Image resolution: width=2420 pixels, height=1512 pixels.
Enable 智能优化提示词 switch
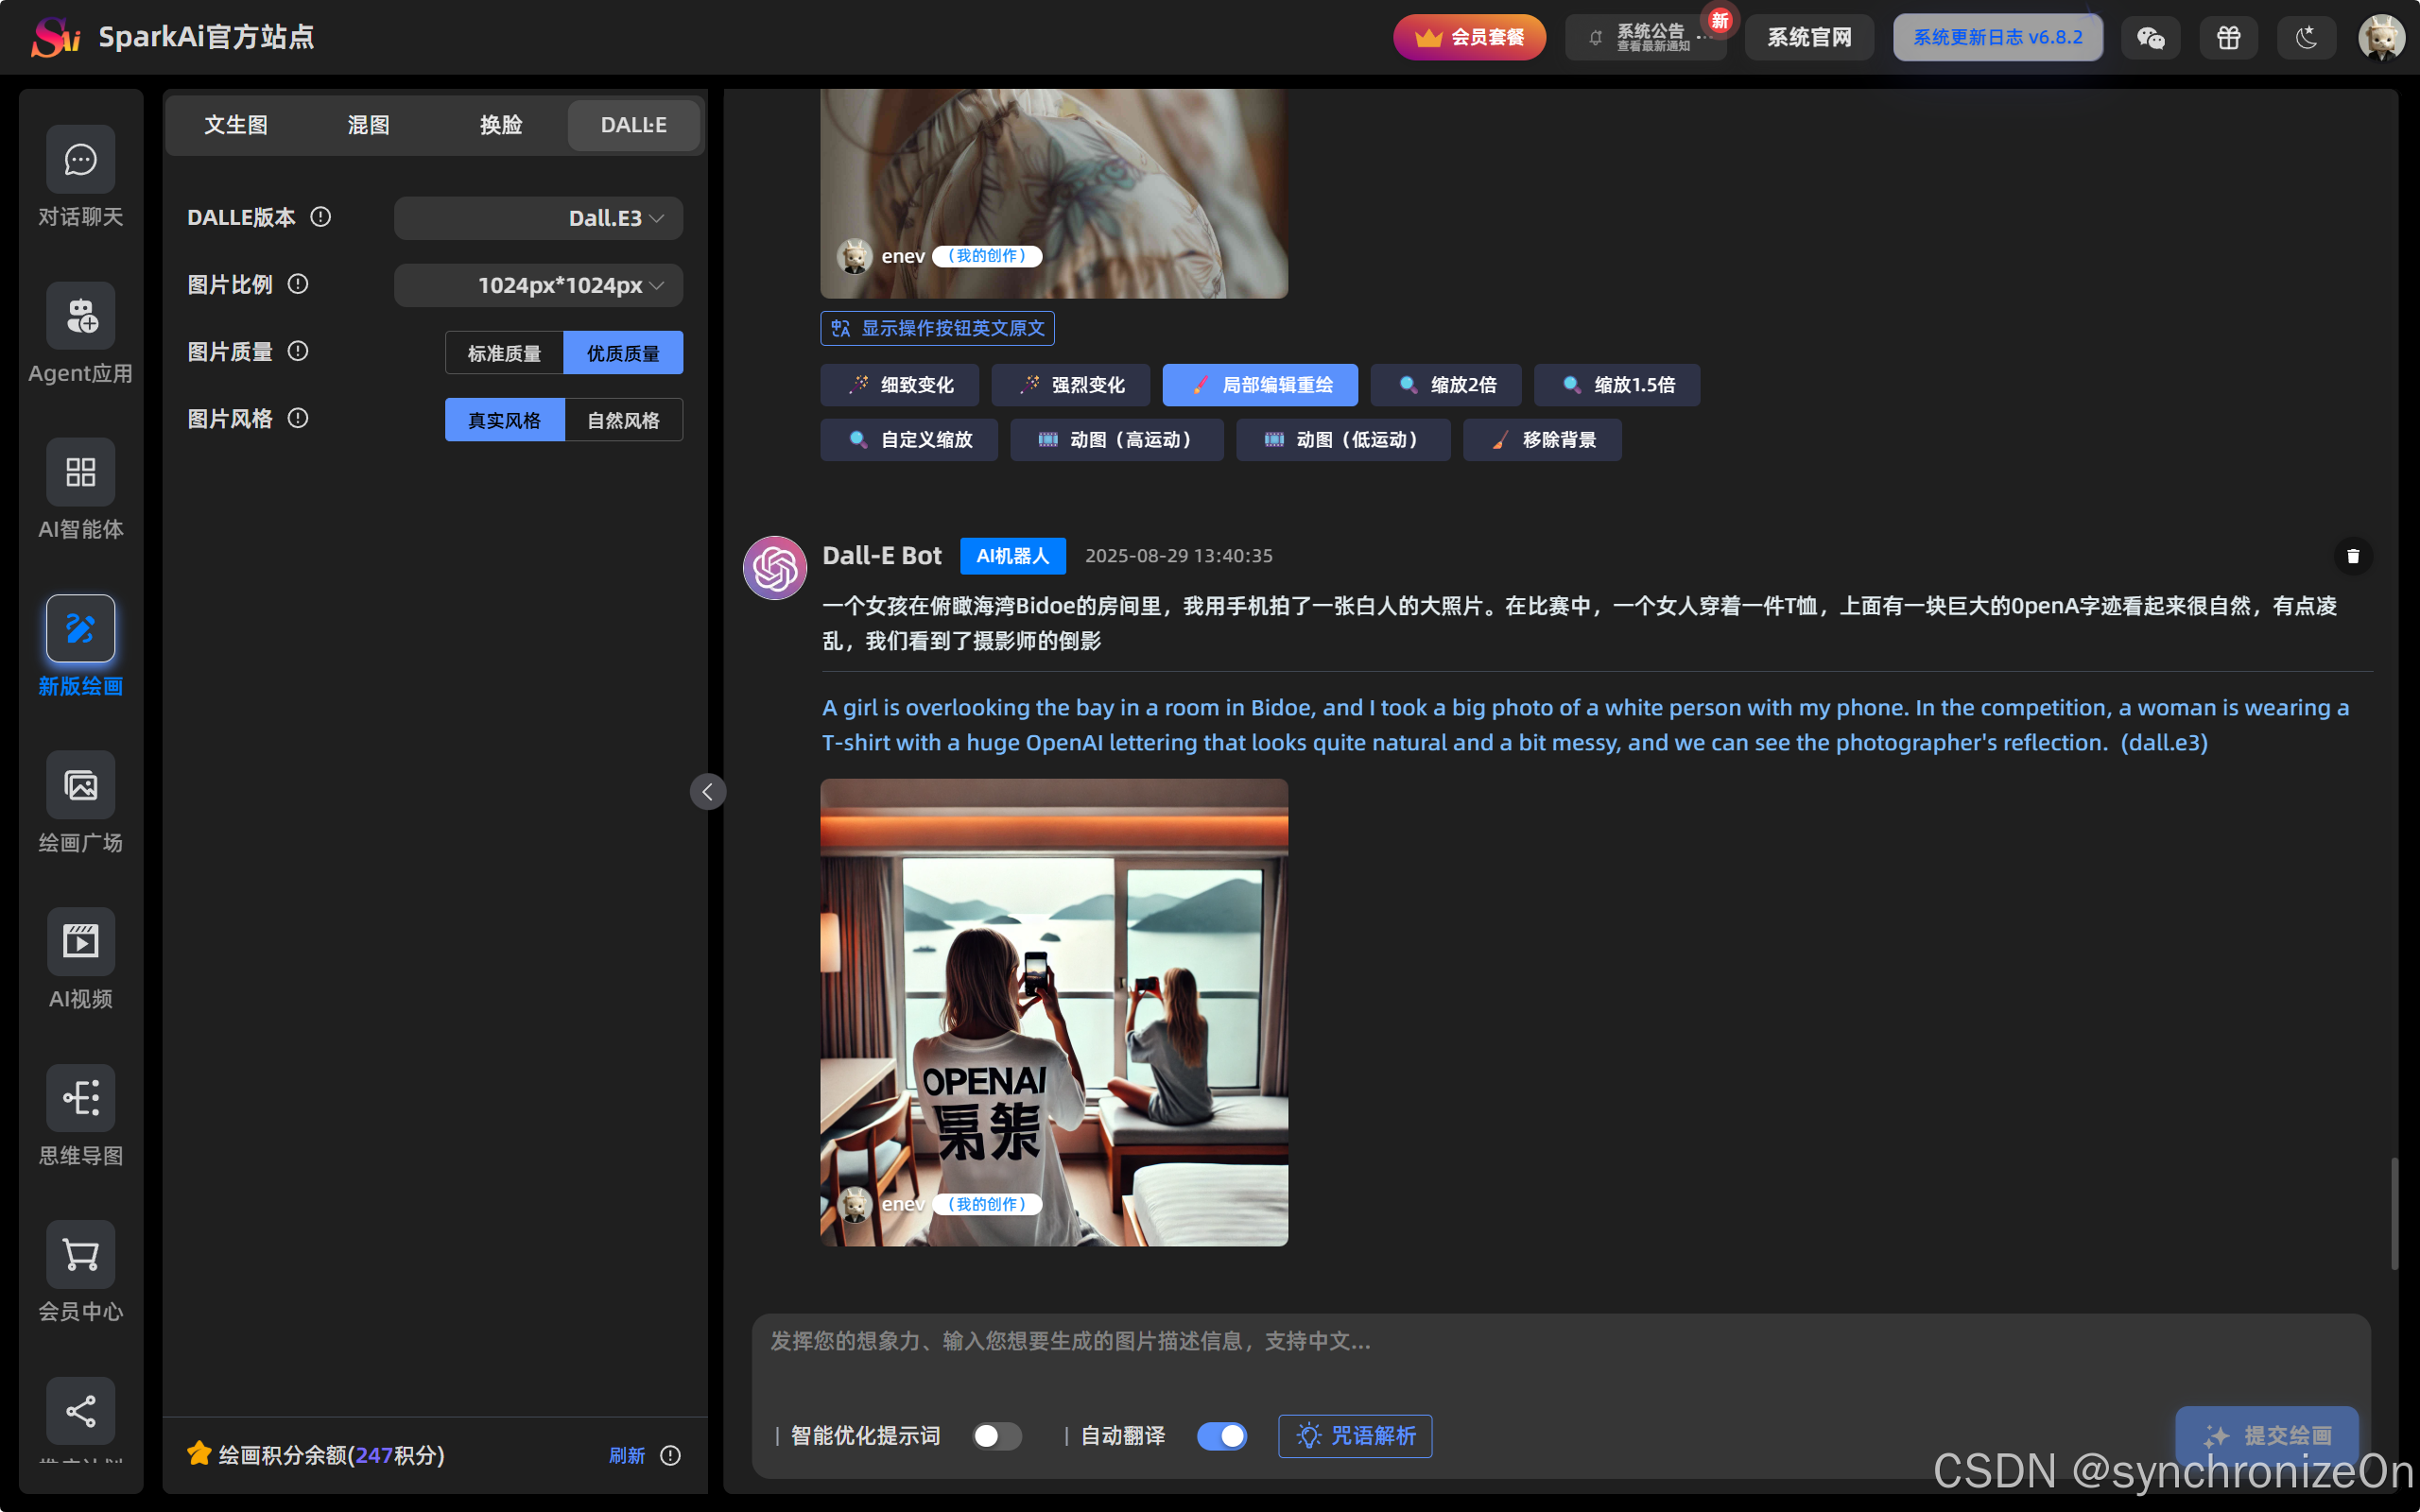pos(996,1436)
